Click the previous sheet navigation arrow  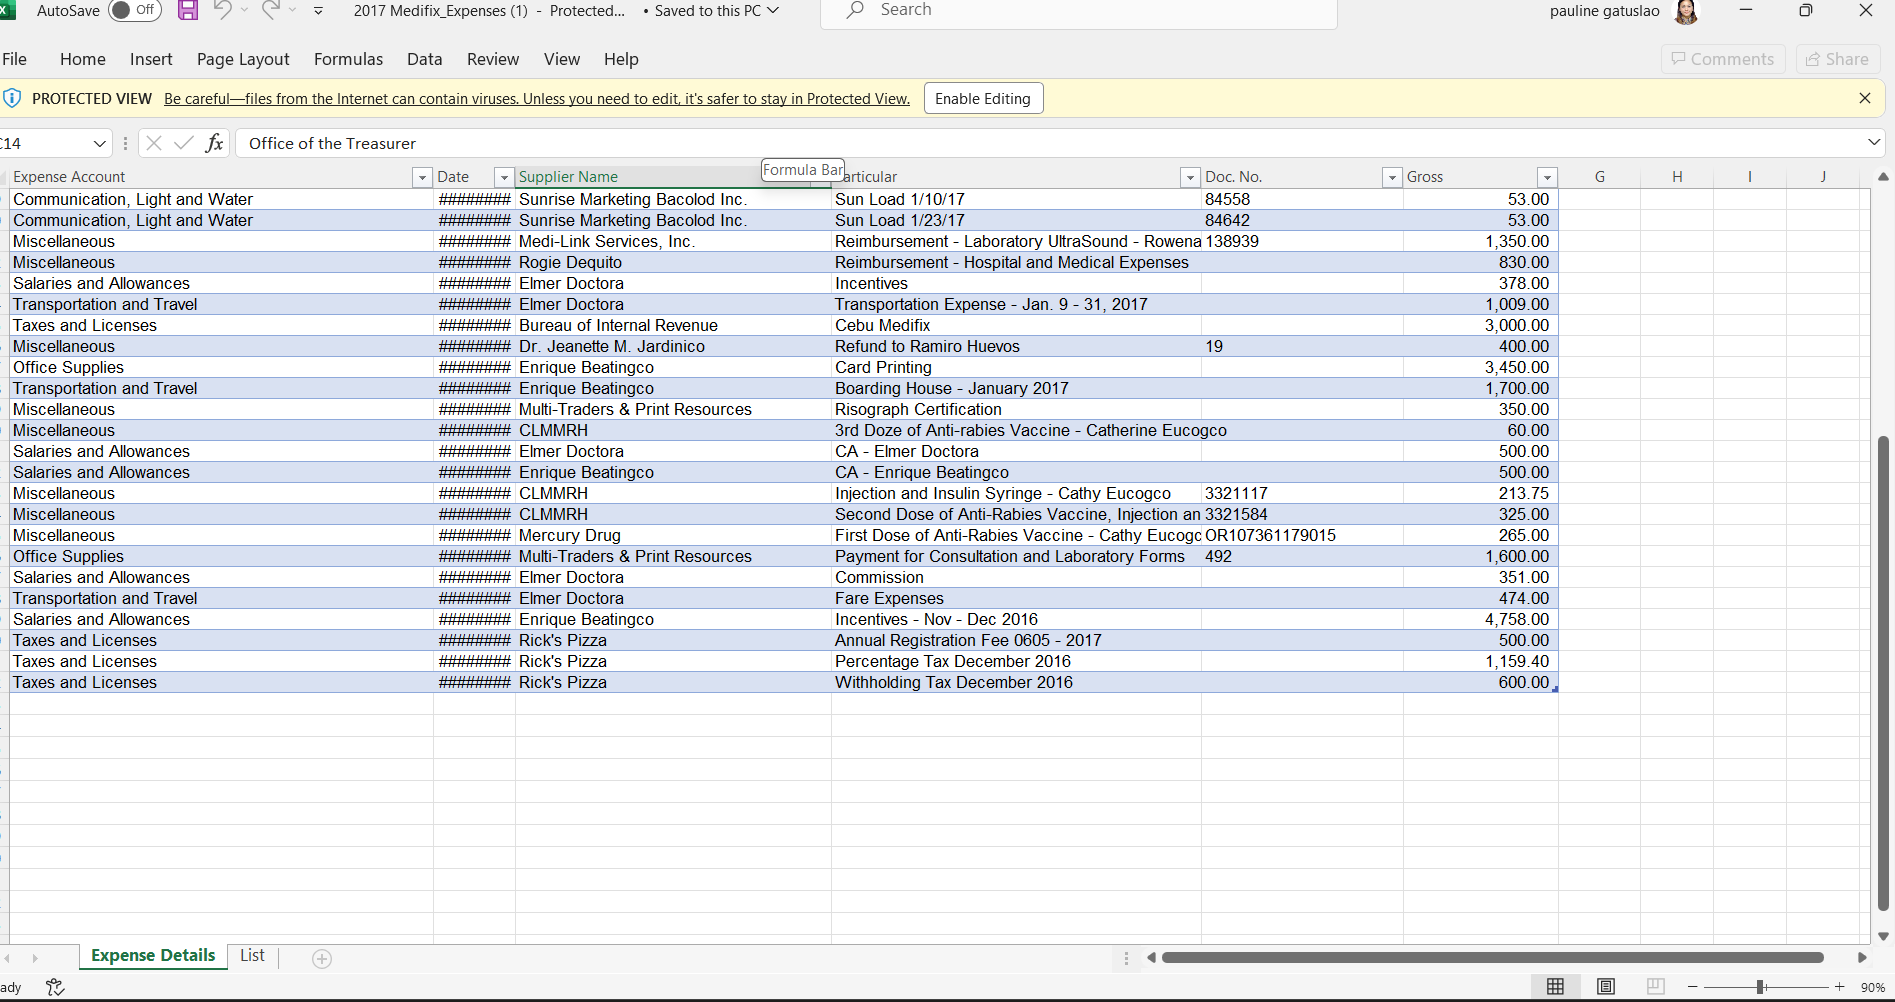8,958
